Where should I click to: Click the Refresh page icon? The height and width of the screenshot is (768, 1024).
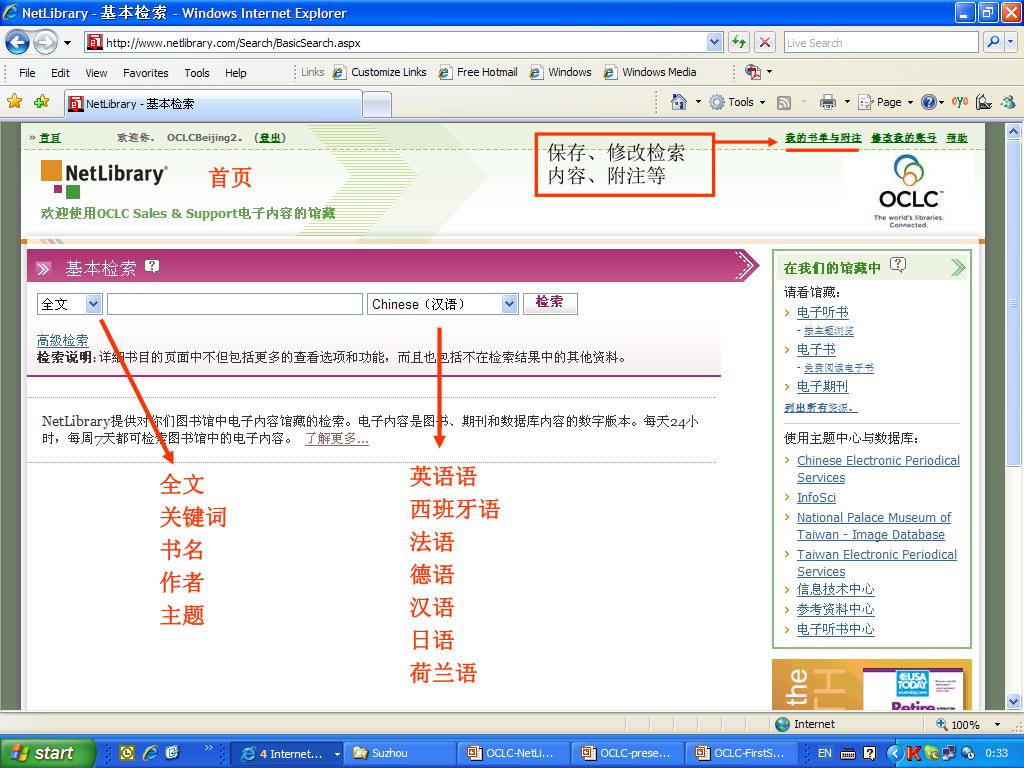[739, 42]
